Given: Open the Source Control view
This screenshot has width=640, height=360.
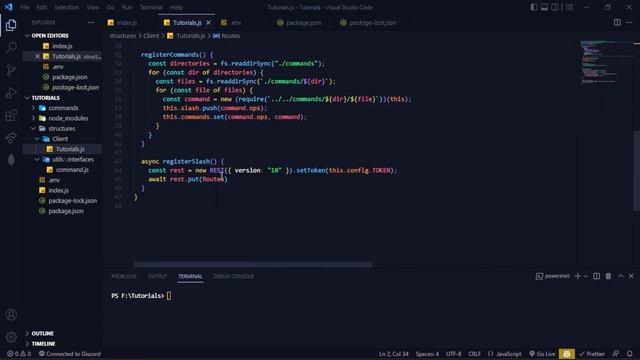Looking at the screenshot, I should tap(11, 70).
